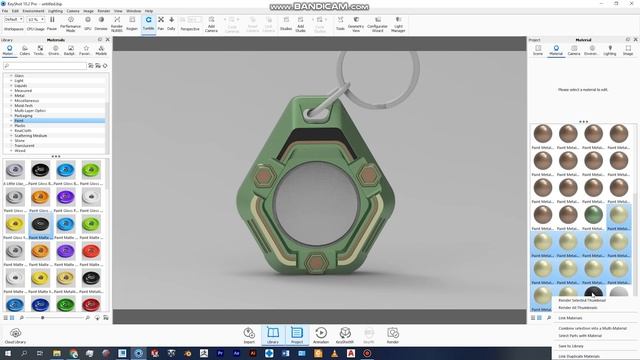Open the Help menu
This screenshot has height=360, width=640.
[149, 11]
